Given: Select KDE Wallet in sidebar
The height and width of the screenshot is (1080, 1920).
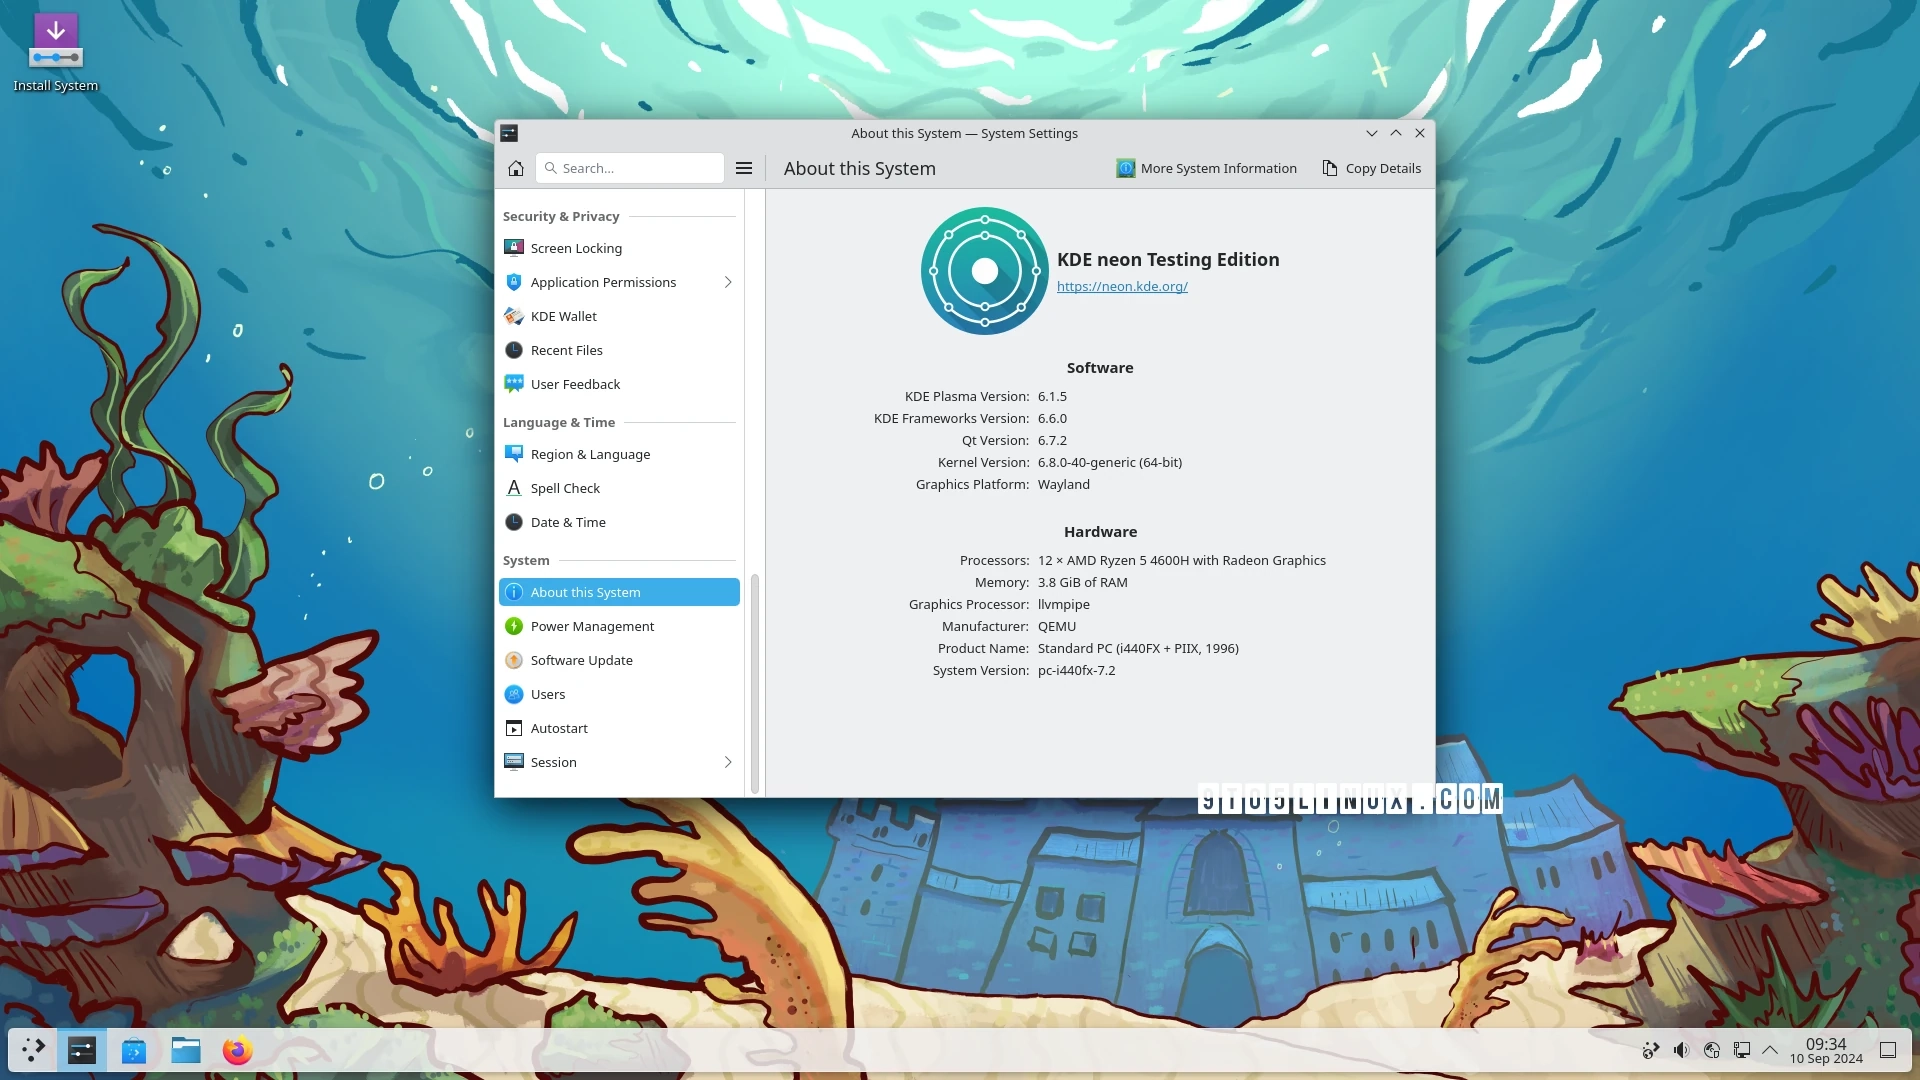Looking at the screenshot, I should coord(619,316).
